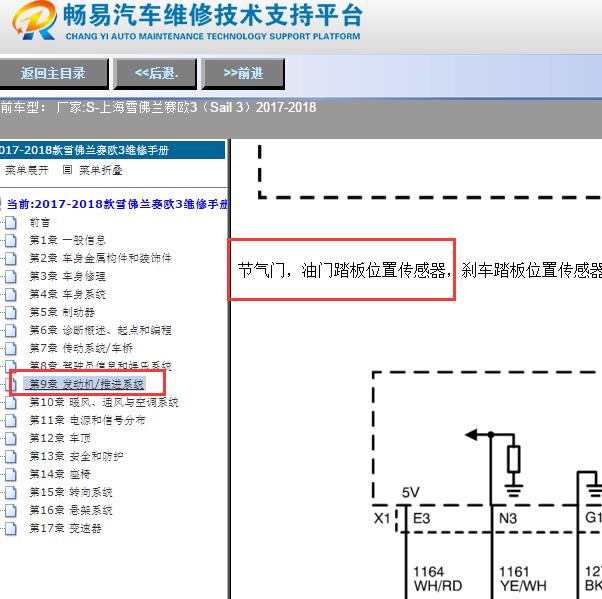Open 第7章 传动系统/车桥 chapter

81,348
